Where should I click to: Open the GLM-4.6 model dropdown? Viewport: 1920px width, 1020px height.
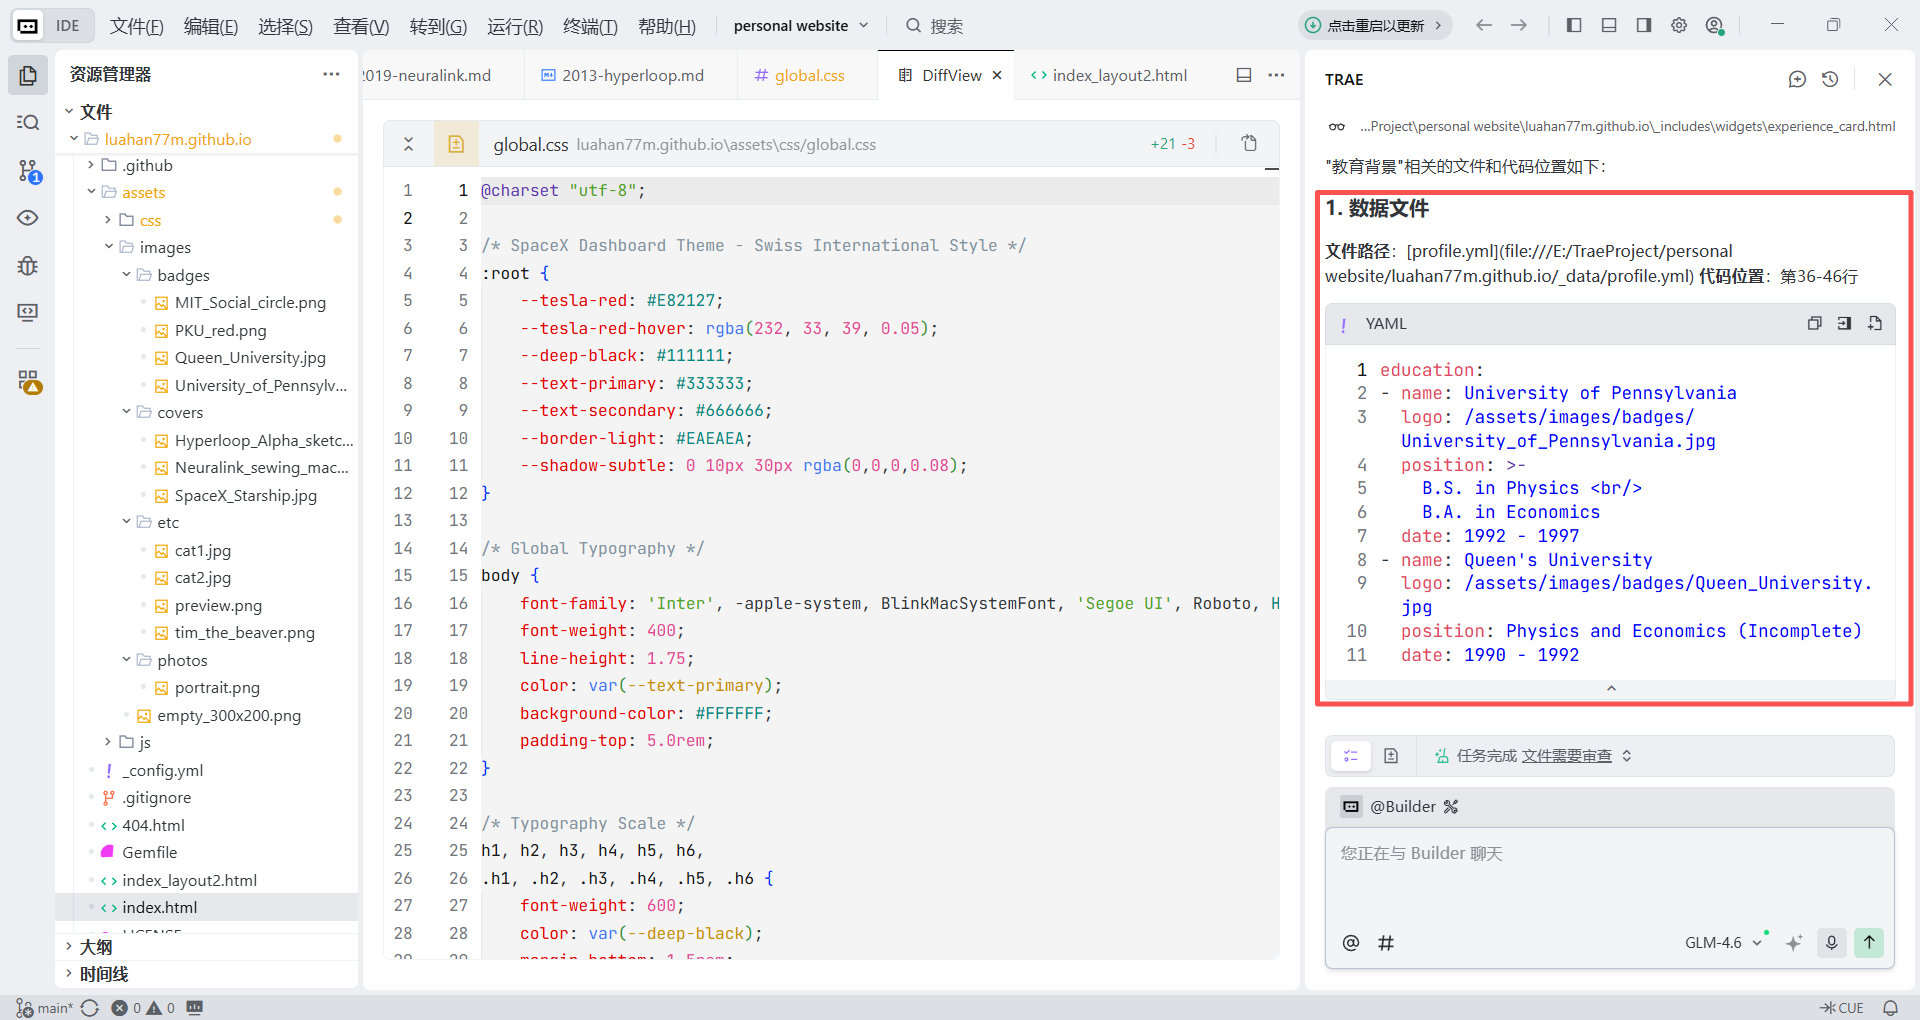1723,942
